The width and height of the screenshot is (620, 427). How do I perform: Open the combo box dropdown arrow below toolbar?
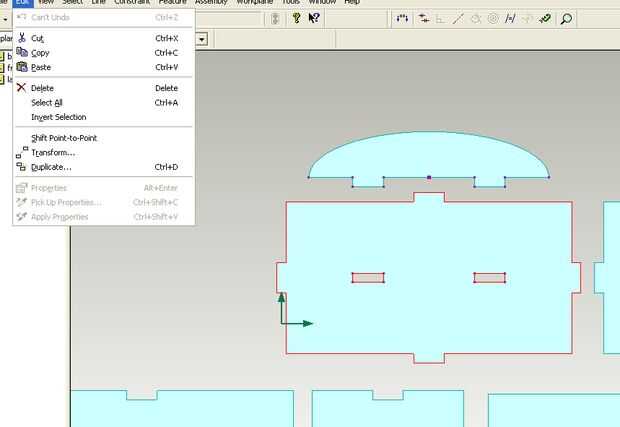pyautogui.click(x=202, y=40)
